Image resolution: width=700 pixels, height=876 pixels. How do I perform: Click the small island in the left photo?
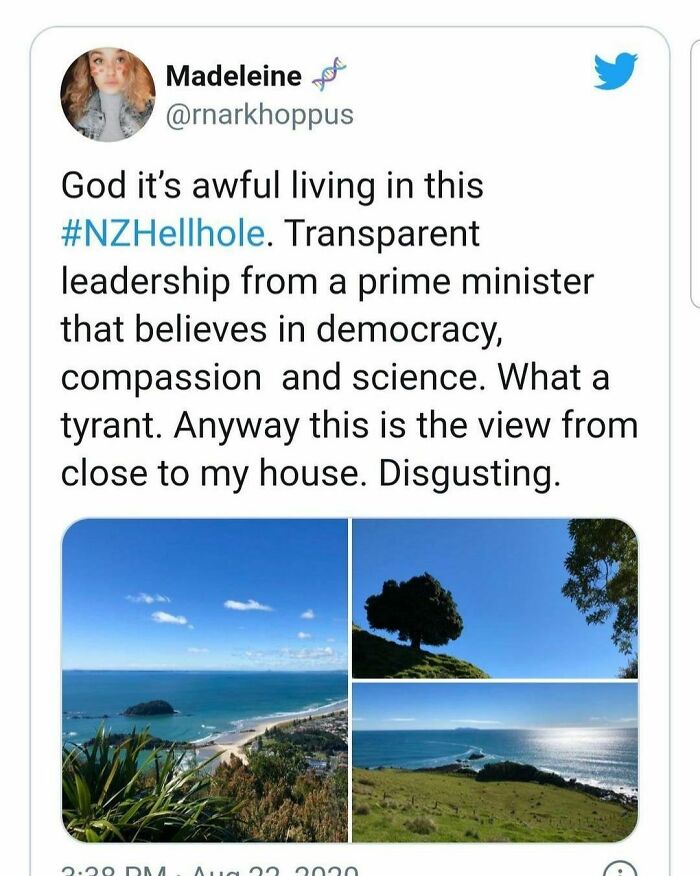(150, 708)
